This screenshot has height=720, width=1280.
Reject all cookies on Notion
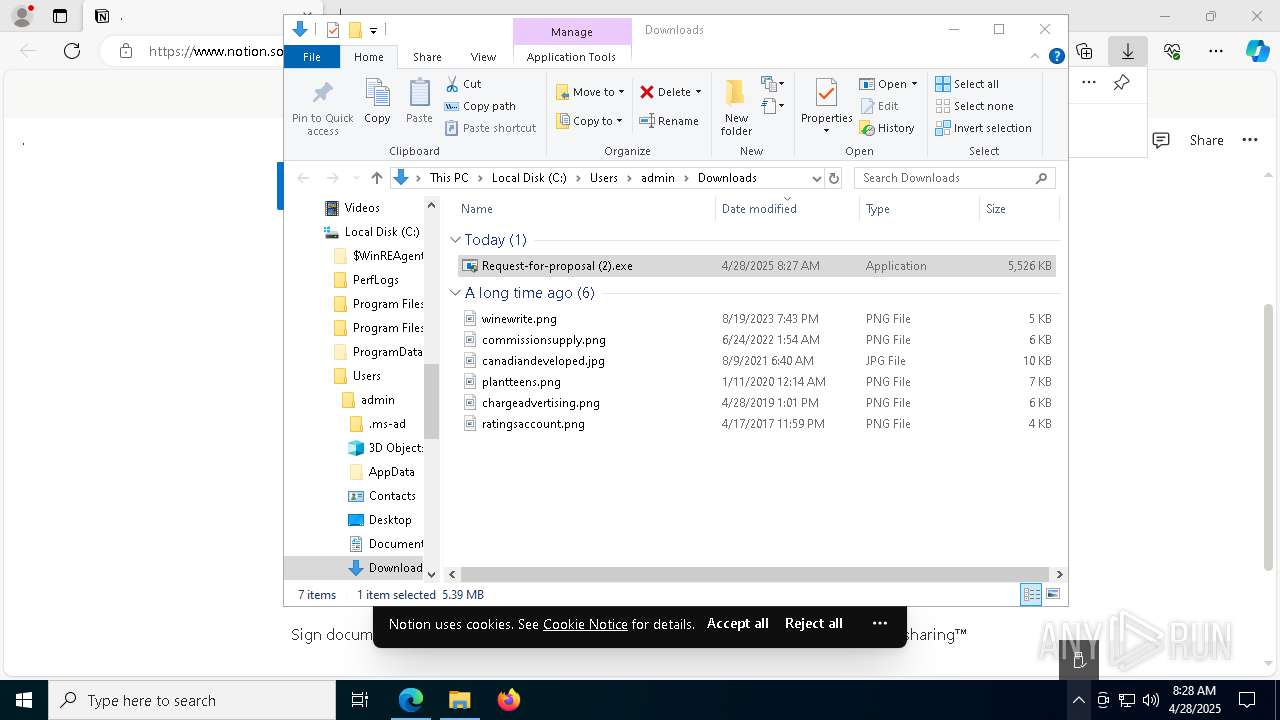click(813, 623)
